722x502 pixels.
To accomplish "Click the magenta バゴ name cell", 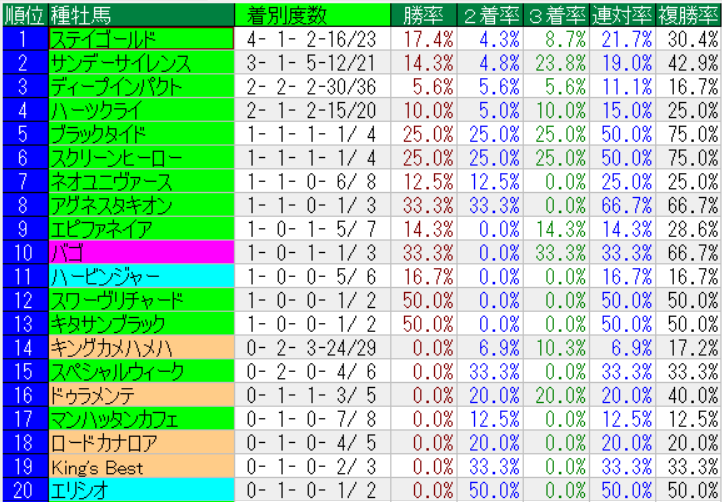I will tap(140, 252).
